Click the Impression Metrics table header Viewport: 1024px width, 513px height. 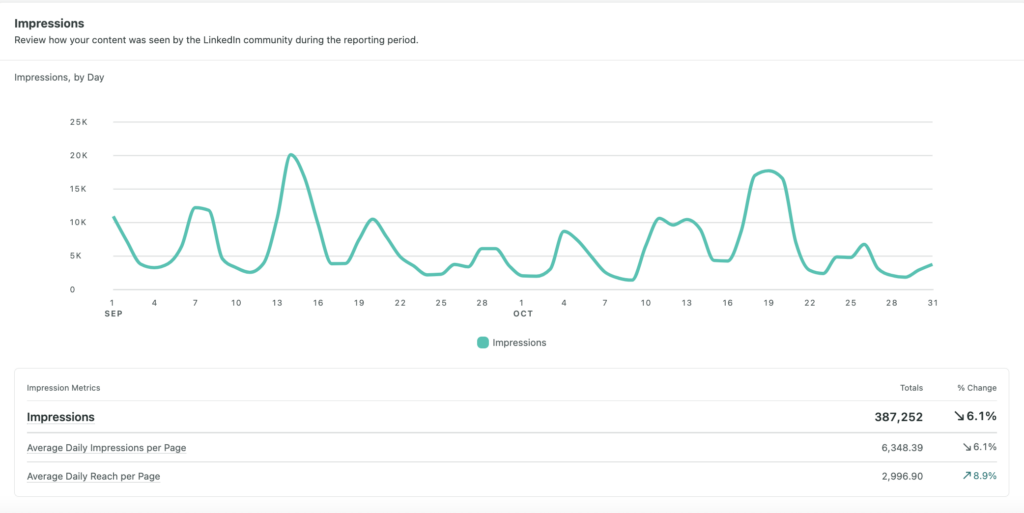pyautogui.click(x=63, y=388)
